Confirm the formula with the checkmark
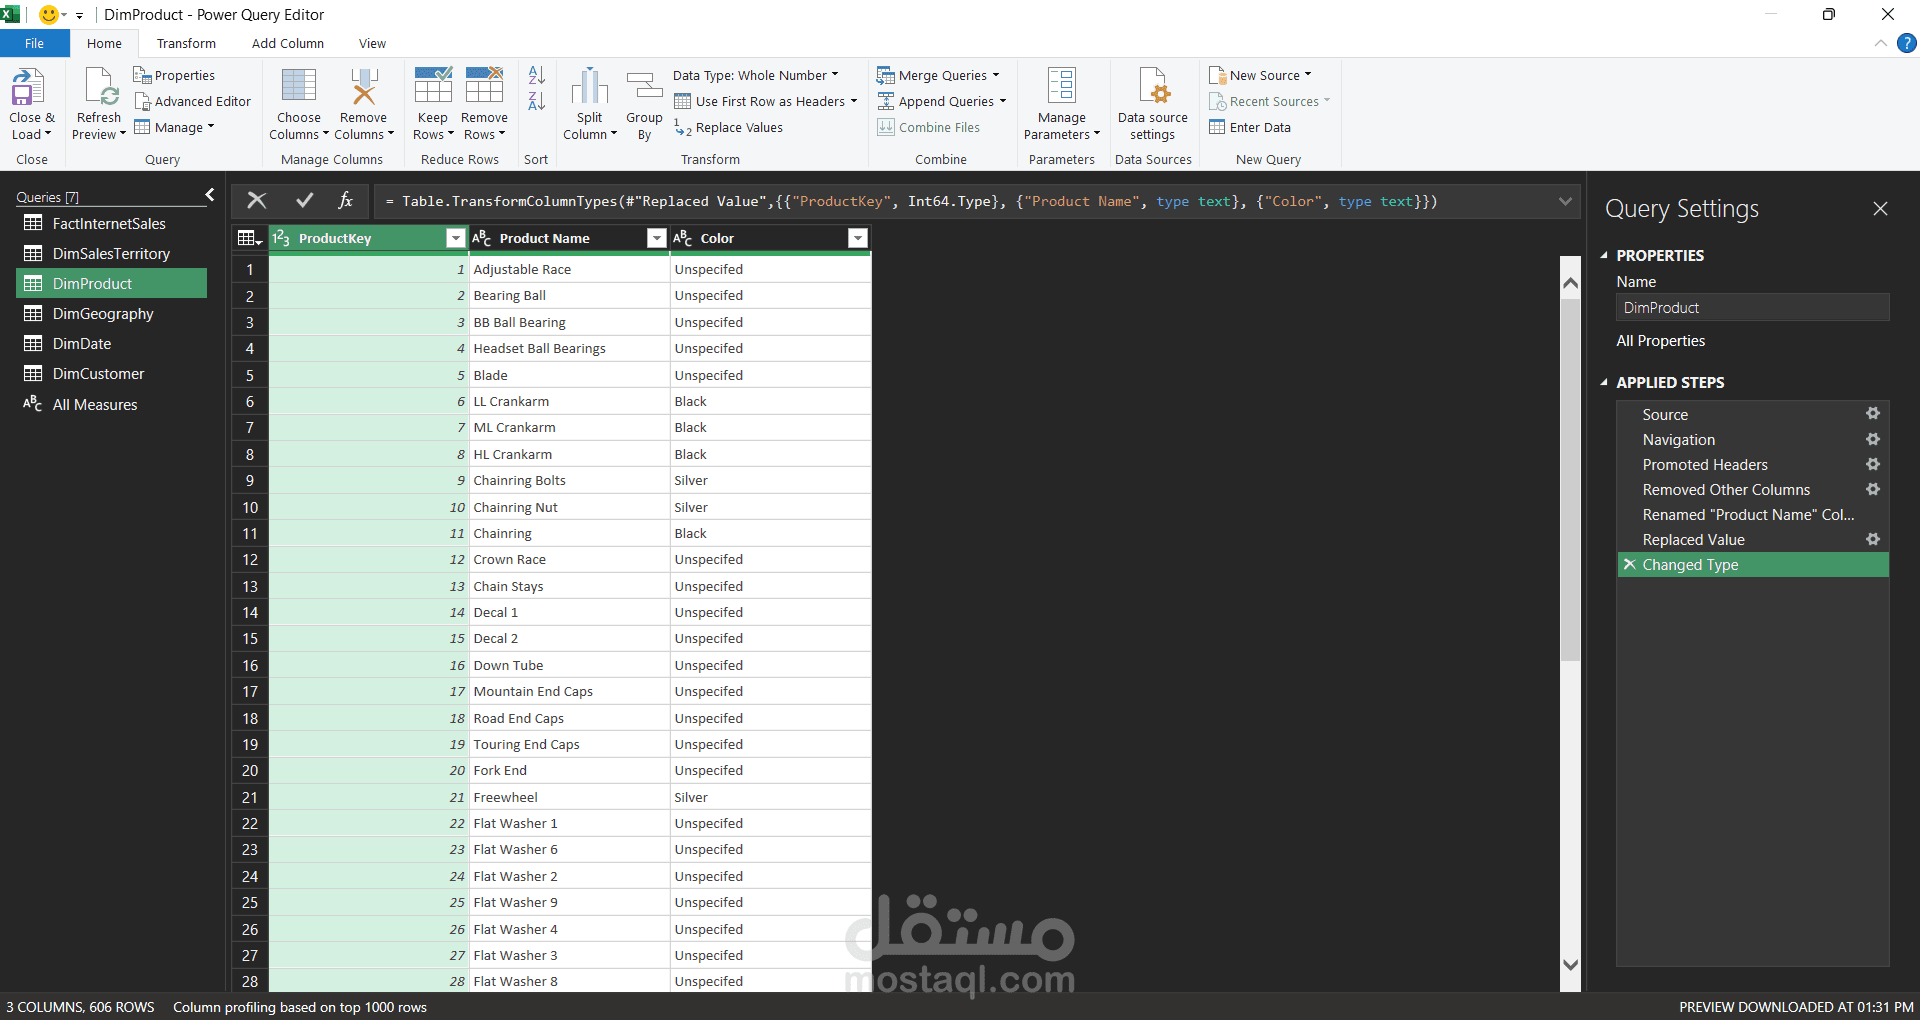The height and width of the screenshot is (1020, 1920). pos(305,201)
